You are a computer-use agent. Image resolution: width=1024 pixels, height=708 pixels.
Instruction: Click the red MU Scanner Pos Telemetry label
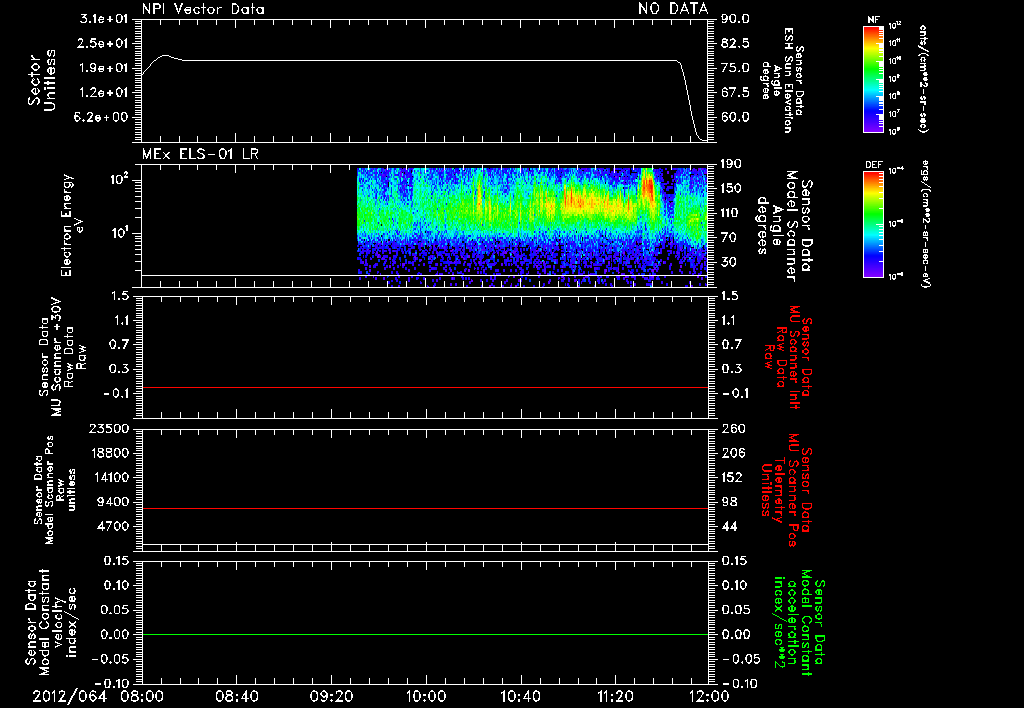787,490
